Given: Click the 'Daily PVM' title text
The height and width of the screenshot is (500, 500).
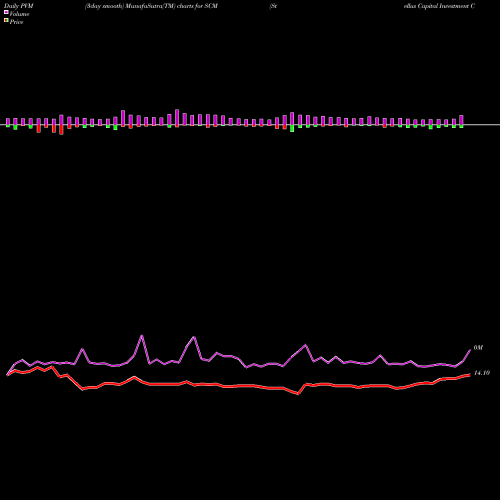Looking at the screenshot, I should pos(19,6).
